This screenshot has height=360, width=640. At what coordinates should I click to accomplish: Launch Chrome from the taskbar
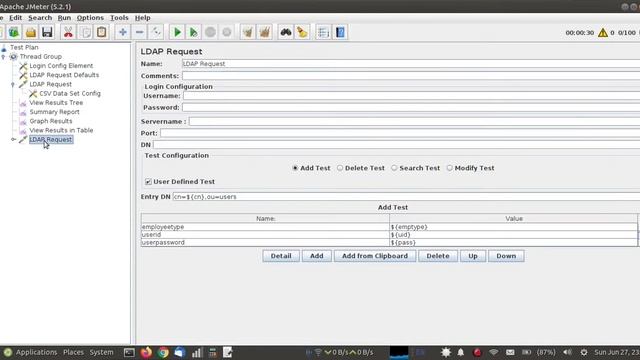click(163, 352)
